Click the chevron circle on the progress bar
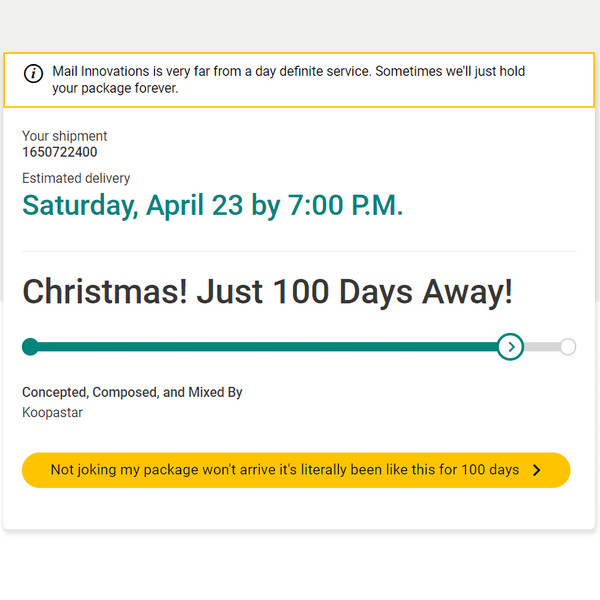This screenshot has height=600, width=600. coord(510,347)
